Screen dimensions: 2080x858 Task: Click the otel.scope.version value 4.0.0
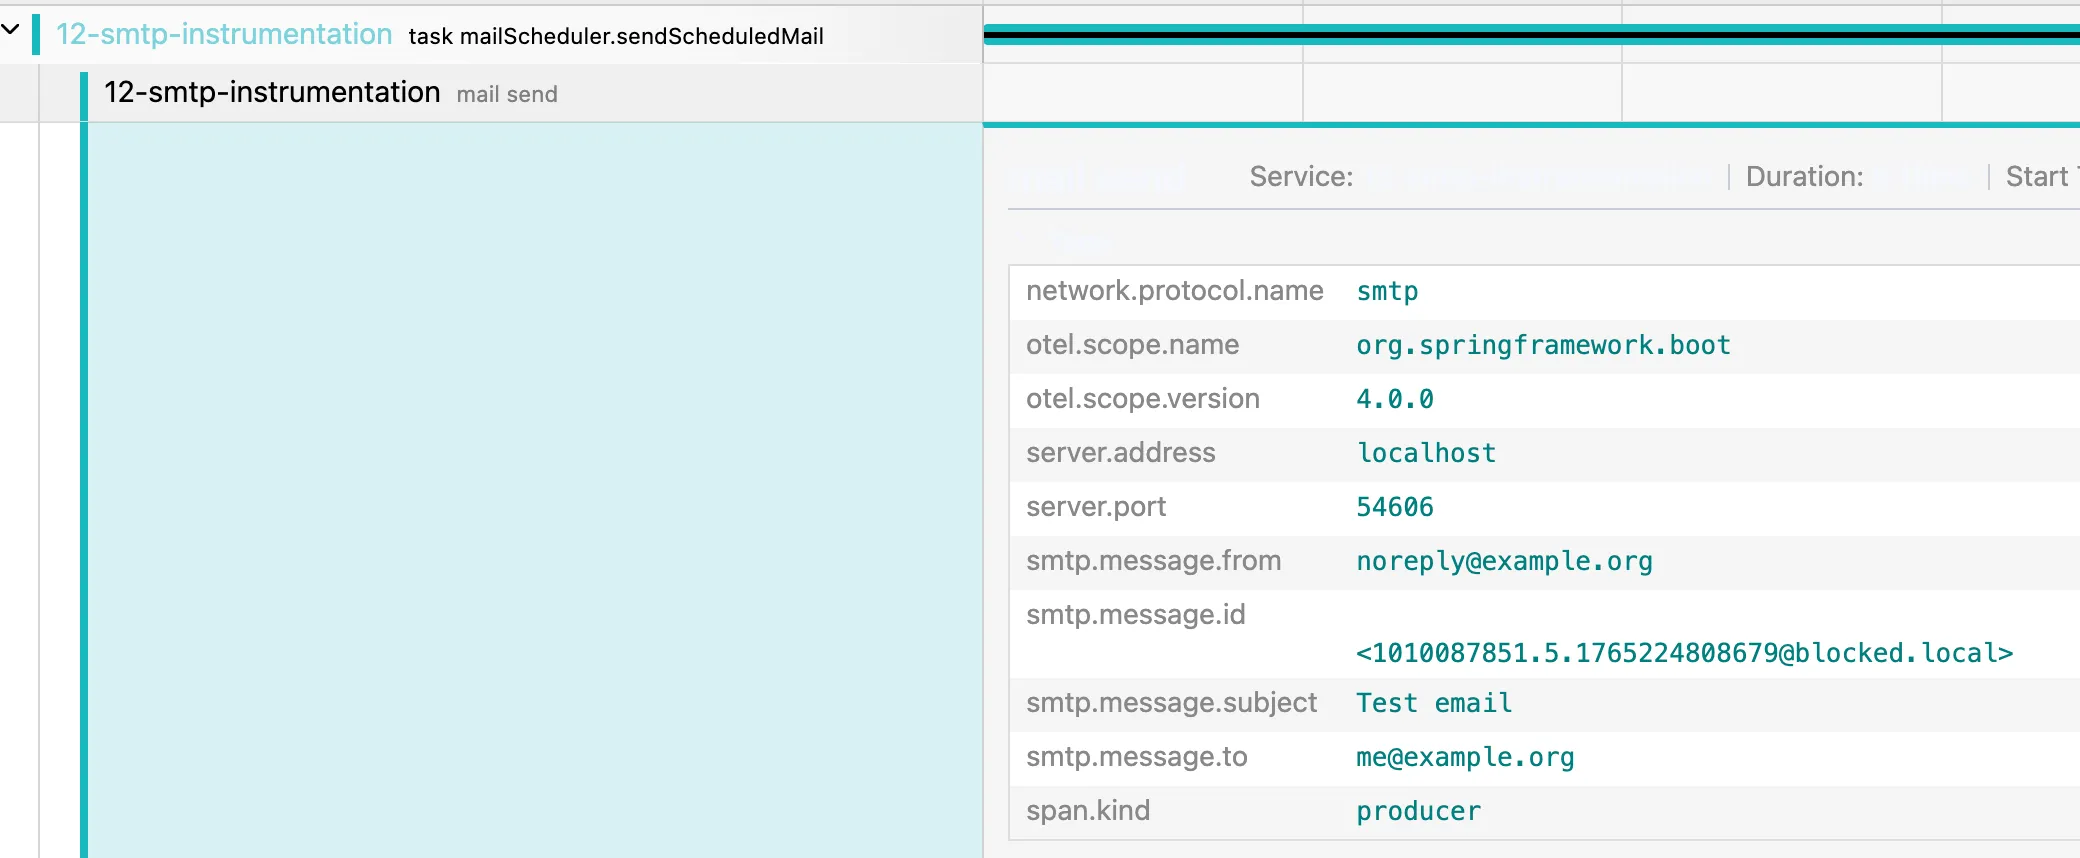1394,399
